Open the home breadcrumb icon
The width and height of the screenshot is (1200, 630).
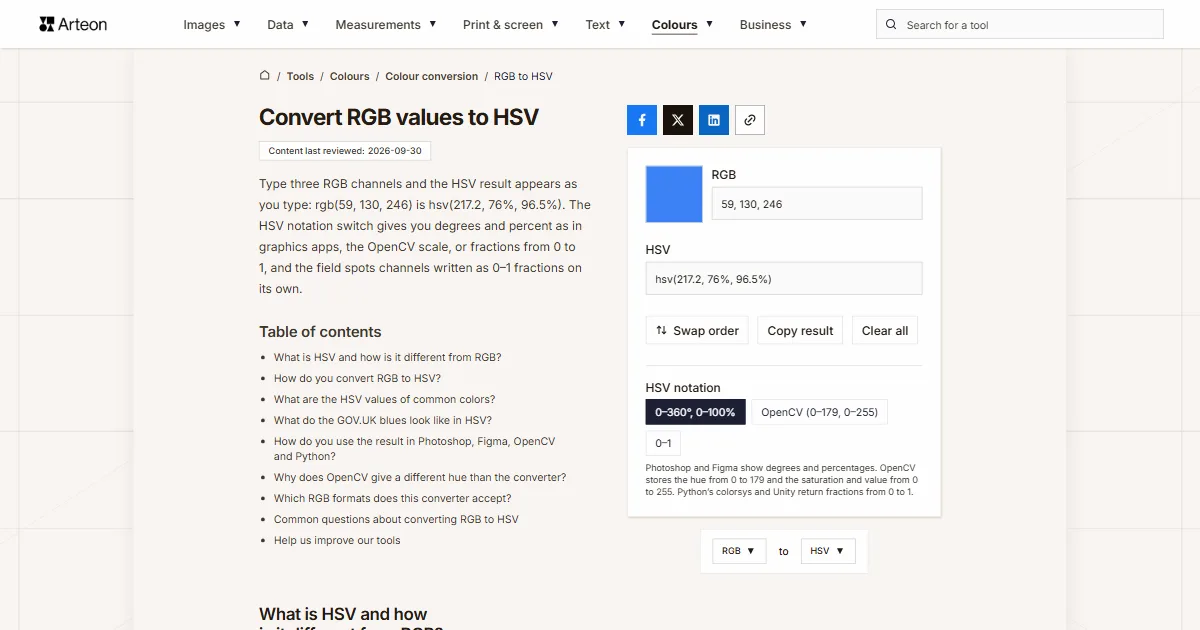coord(265,75)
